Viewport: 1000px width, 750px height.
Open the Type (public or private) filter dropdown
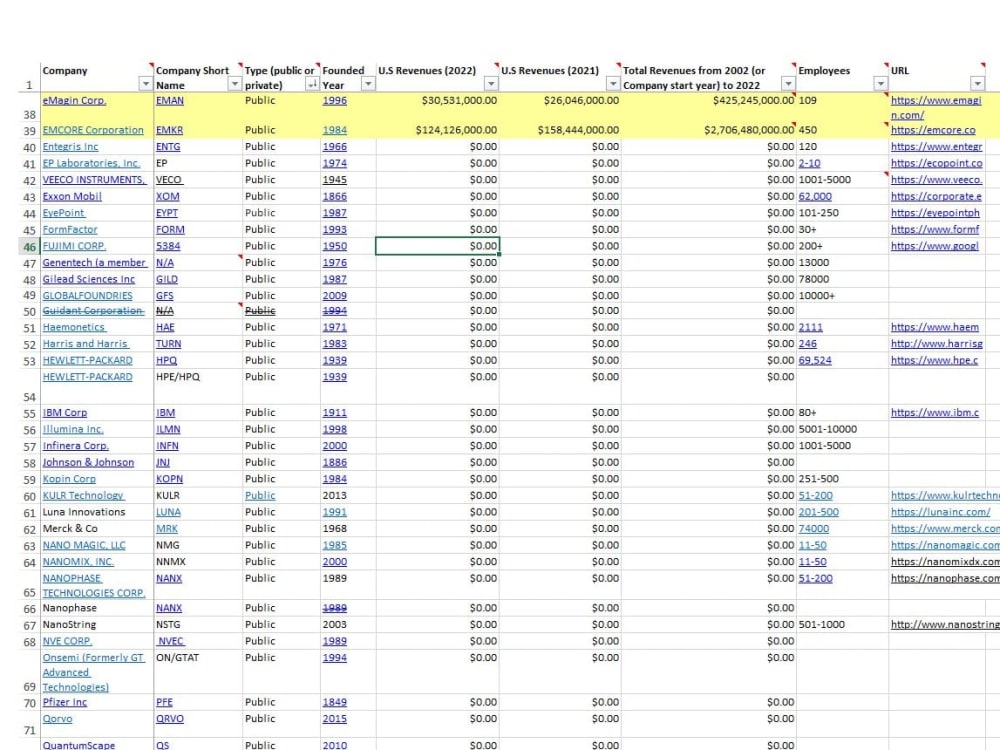pyautogui.click(x=312, y=84)
